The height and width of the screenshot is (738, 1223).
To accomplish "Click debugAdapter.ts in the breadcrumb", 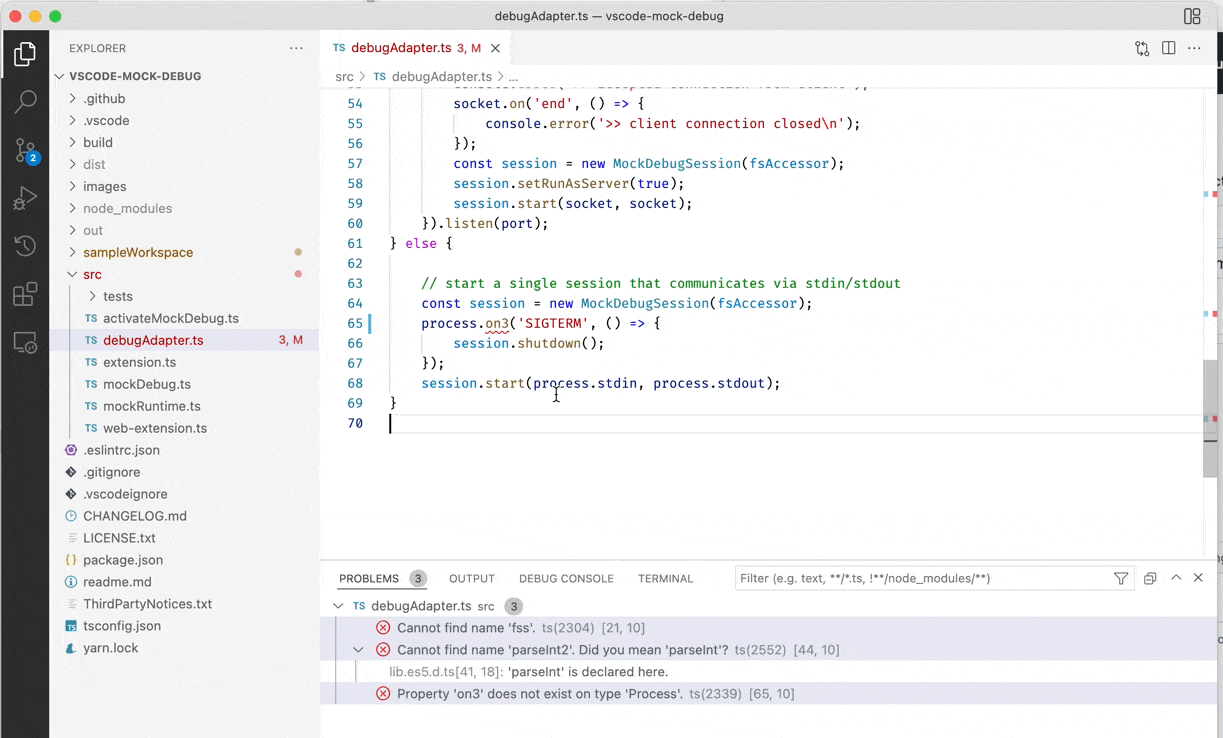I will tap(441, 76).
